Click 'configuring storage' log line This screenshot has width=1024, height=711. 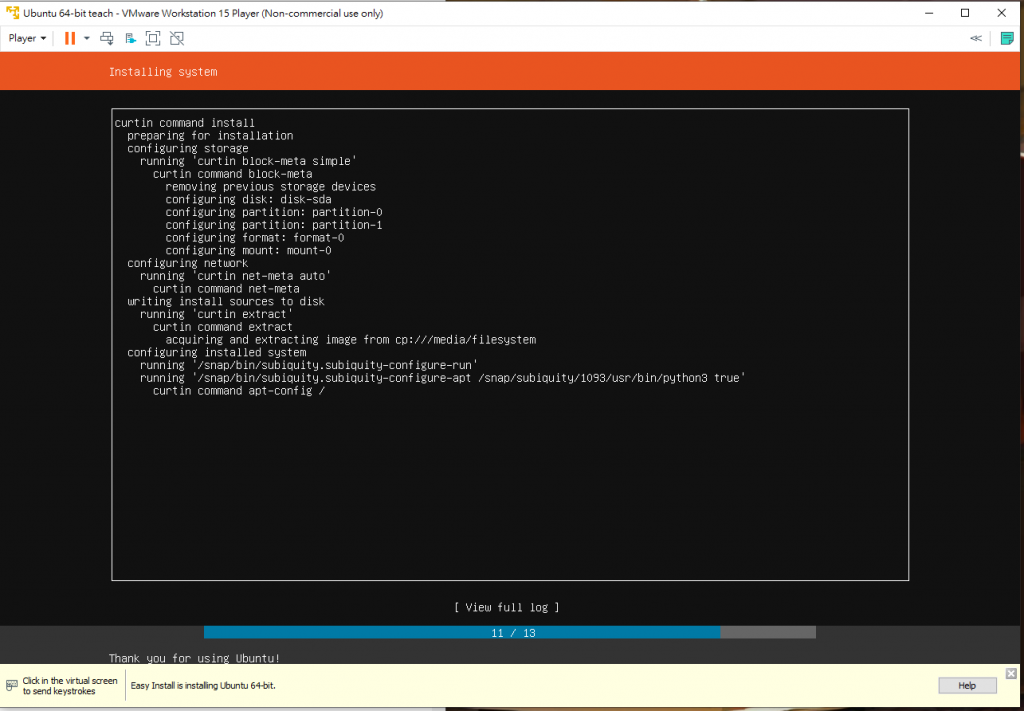pos(188,148)
